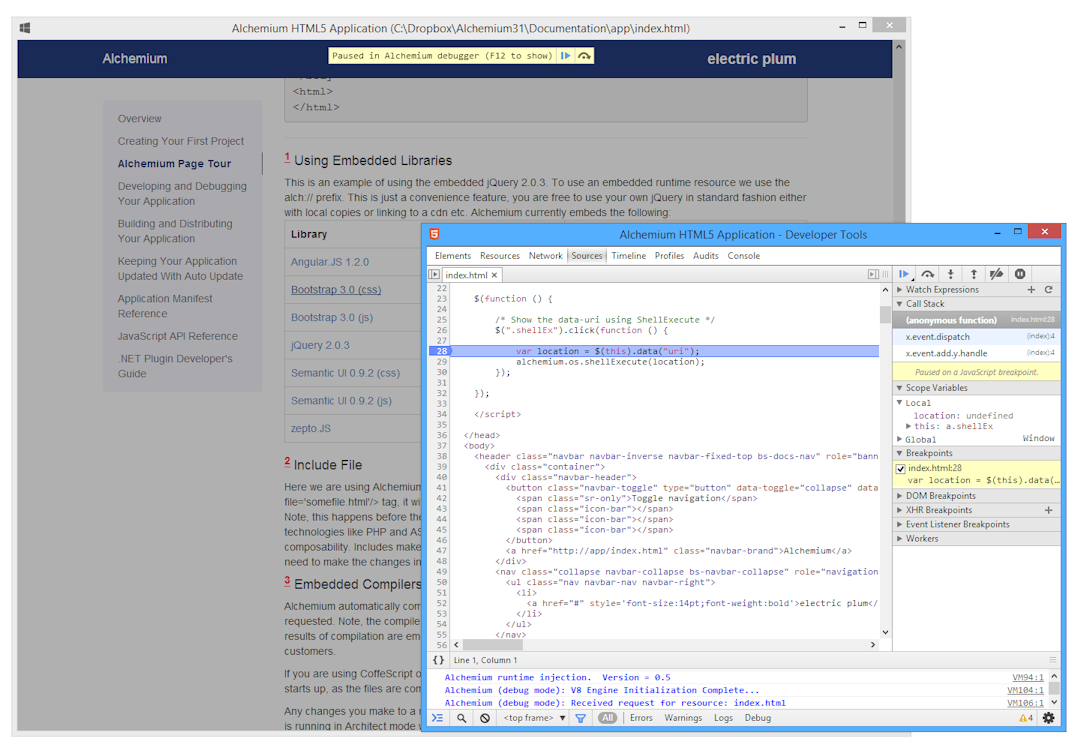The width and height of the screenshot is (1081, 751).
Task: Open search in the DevTools status bar
Action: [x=461, y=718]
